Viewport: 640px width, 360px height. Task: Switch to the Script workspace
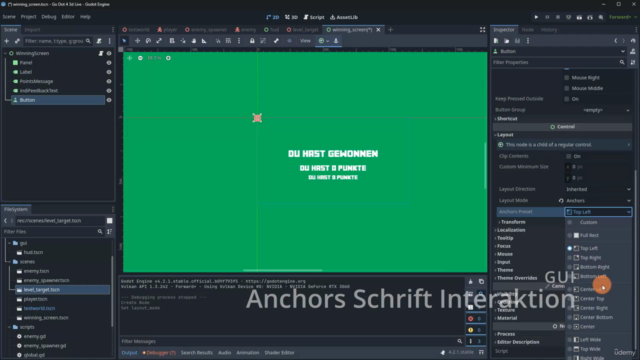point(314,17)
